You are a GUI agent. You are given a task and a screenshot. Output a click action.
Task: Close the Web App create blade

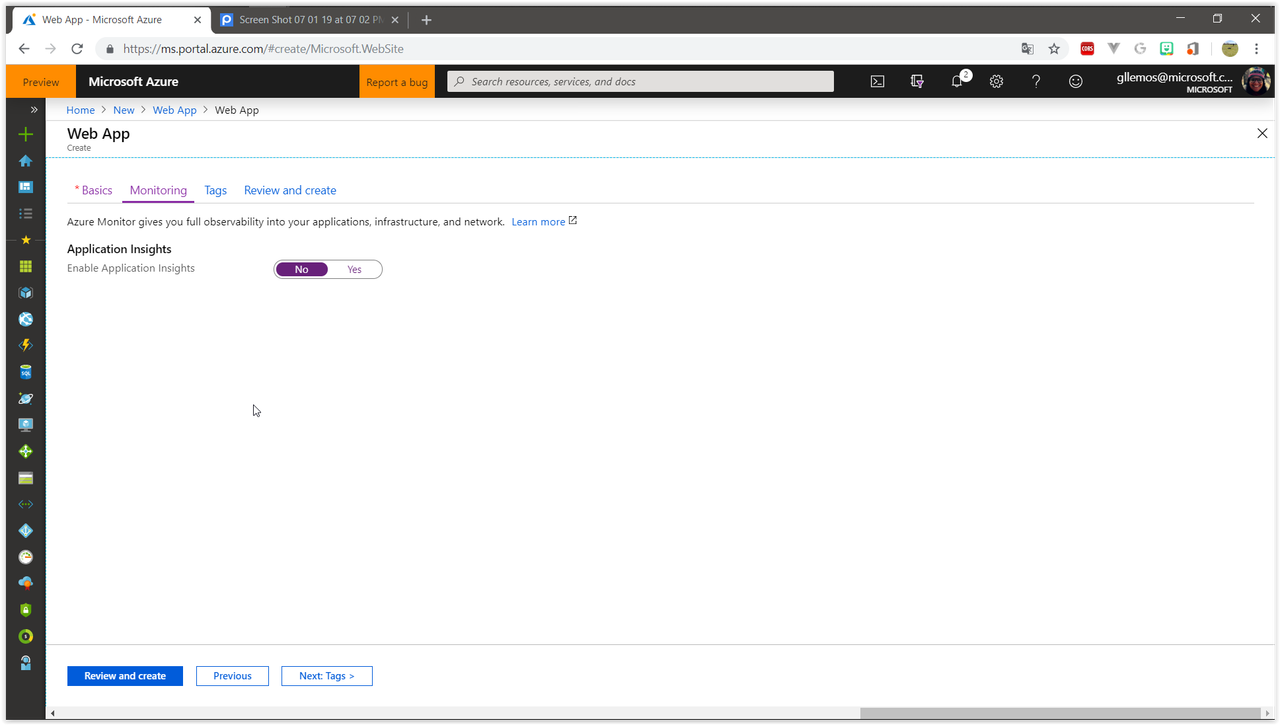(1262, 133)
